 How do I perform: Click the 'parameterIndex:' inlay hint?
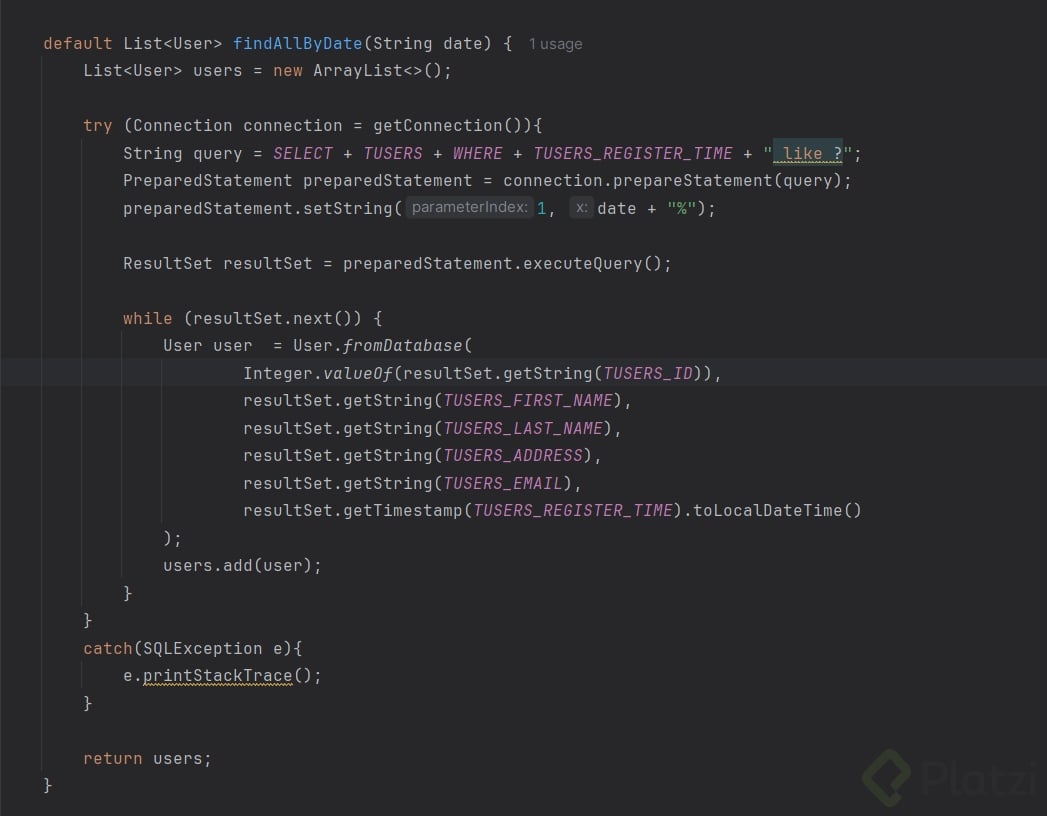(x=469, y=208)
